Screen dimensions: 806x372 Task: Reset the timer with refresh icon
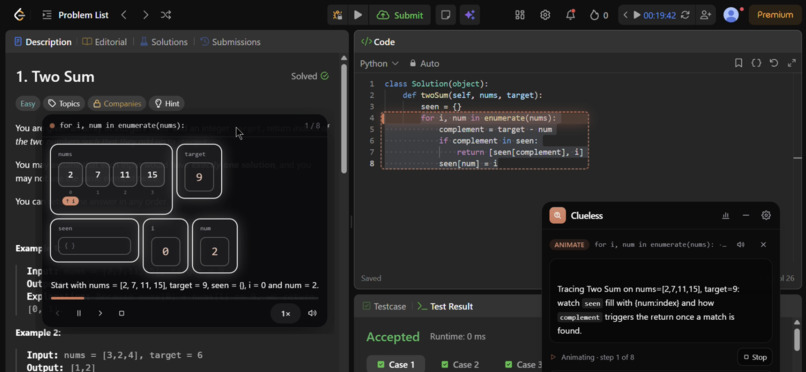(x=685, y=15)
